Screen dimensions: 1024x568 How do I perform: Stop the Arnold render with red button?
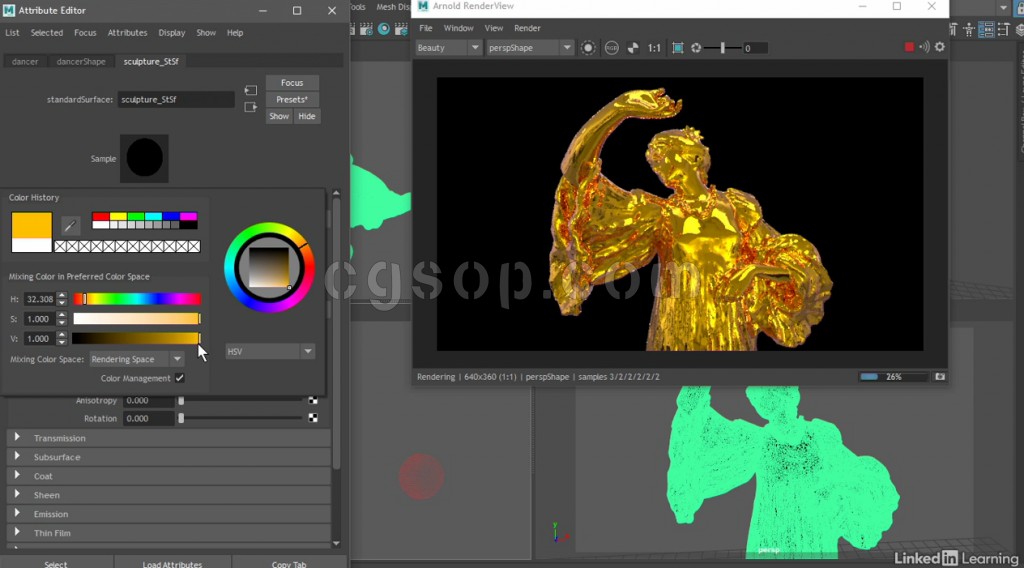pyautogui.click(x=909, y=48)
